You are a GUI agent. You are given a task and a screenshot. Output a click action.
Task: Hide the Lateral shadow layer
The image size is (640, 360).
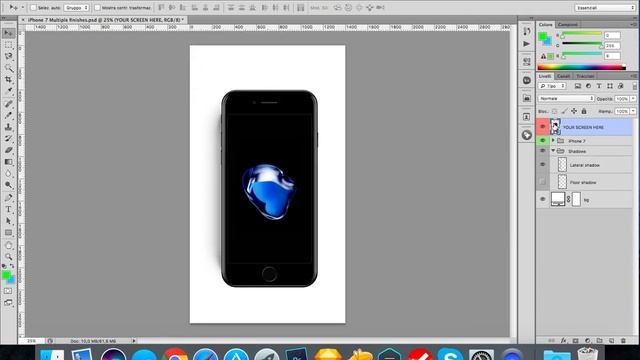[542, 164]
